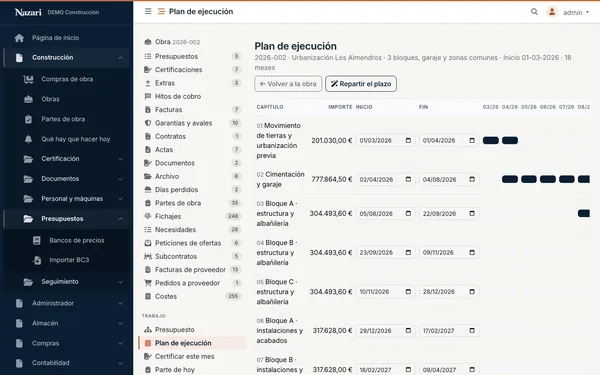
Task: Open Presupuestos list icon in obra menu
Action: tap(148, 56)
